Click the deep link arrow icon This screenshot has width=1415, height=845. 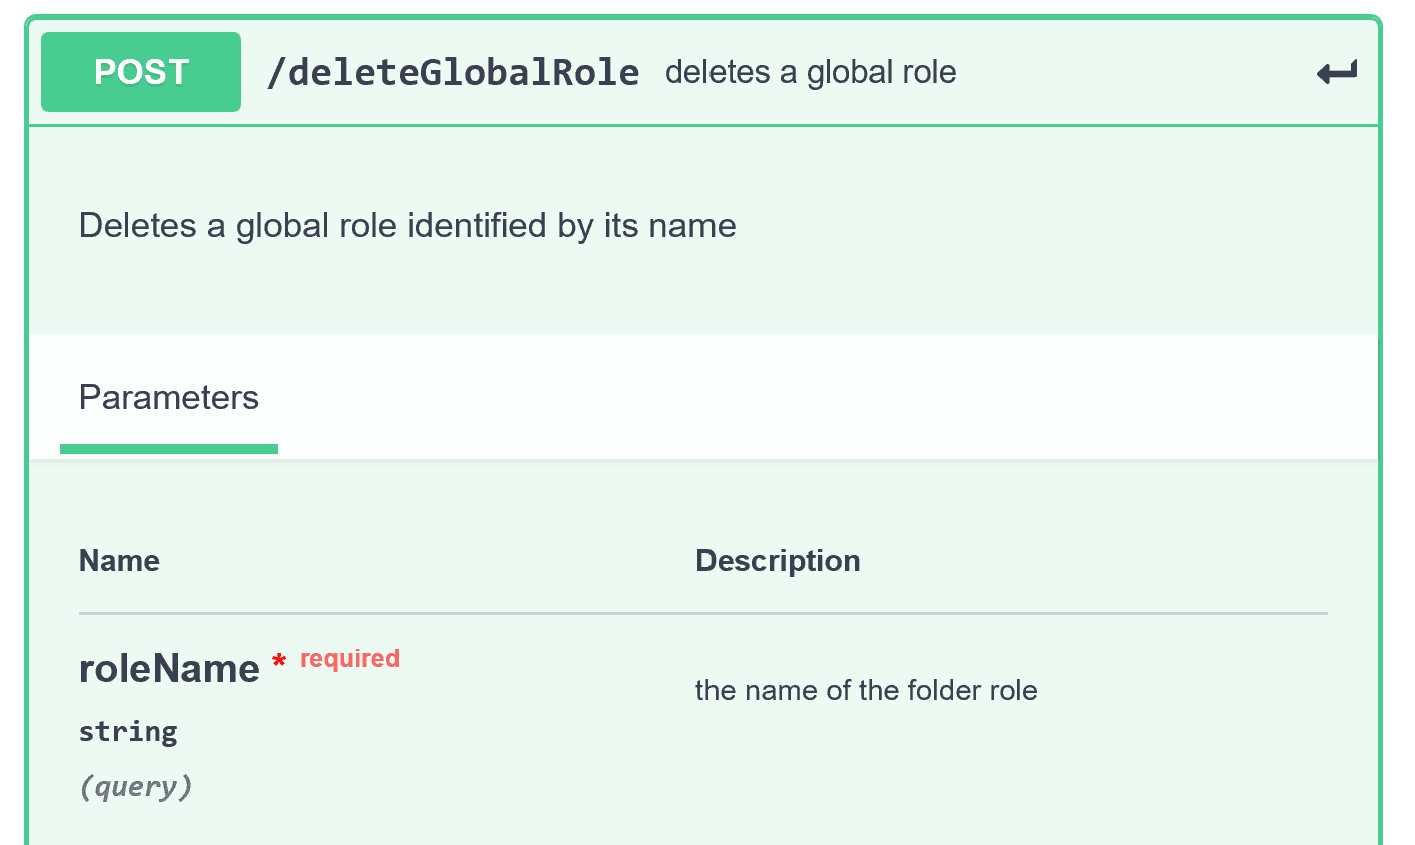point(1337,71)
